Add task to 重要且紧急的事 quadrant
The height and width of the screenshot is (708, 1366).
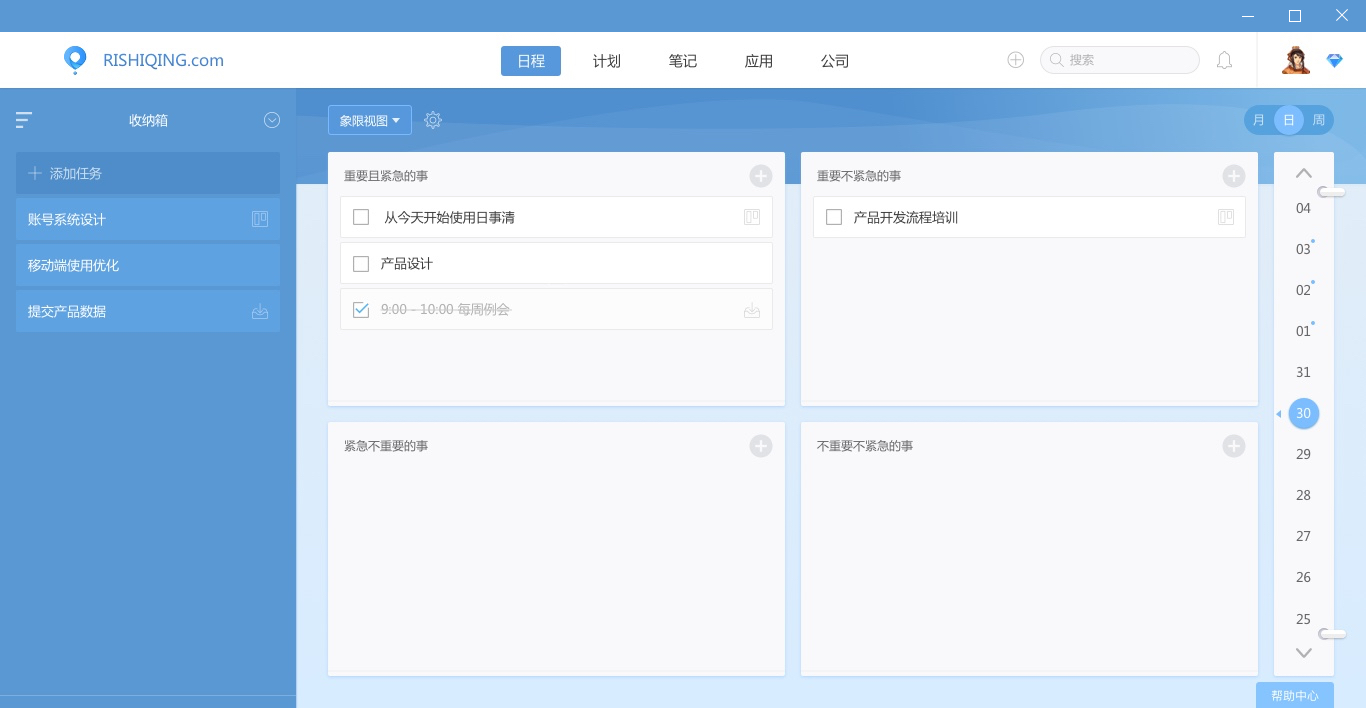[761, 176]
